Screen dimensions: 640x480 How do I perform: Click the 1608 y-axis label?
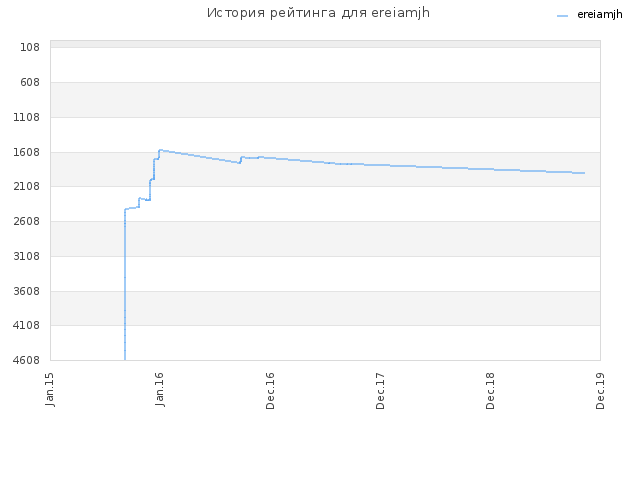pyautogui.click(x=27, y=152)
